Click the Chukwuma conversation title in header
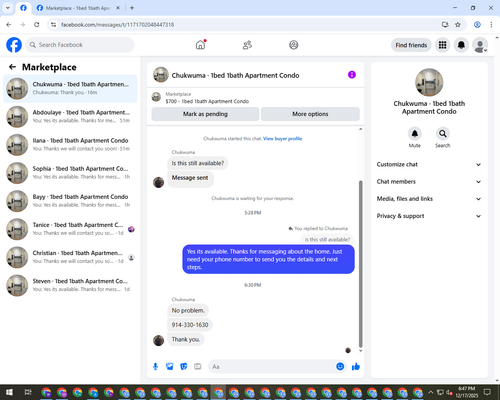The height and width of the screenshot is (400, 500). click(235, 75)
